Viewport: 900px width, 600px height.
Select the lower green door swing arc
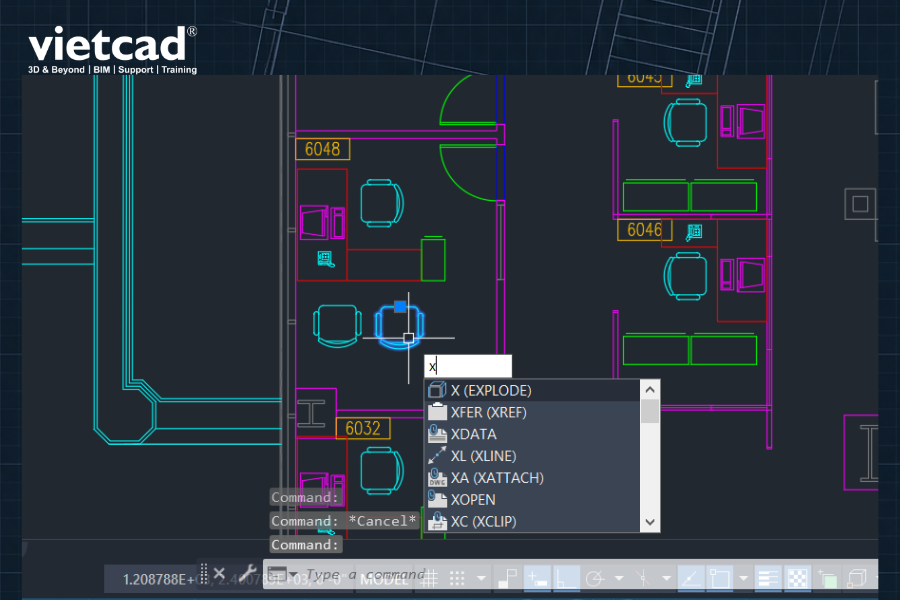(468, 172)
